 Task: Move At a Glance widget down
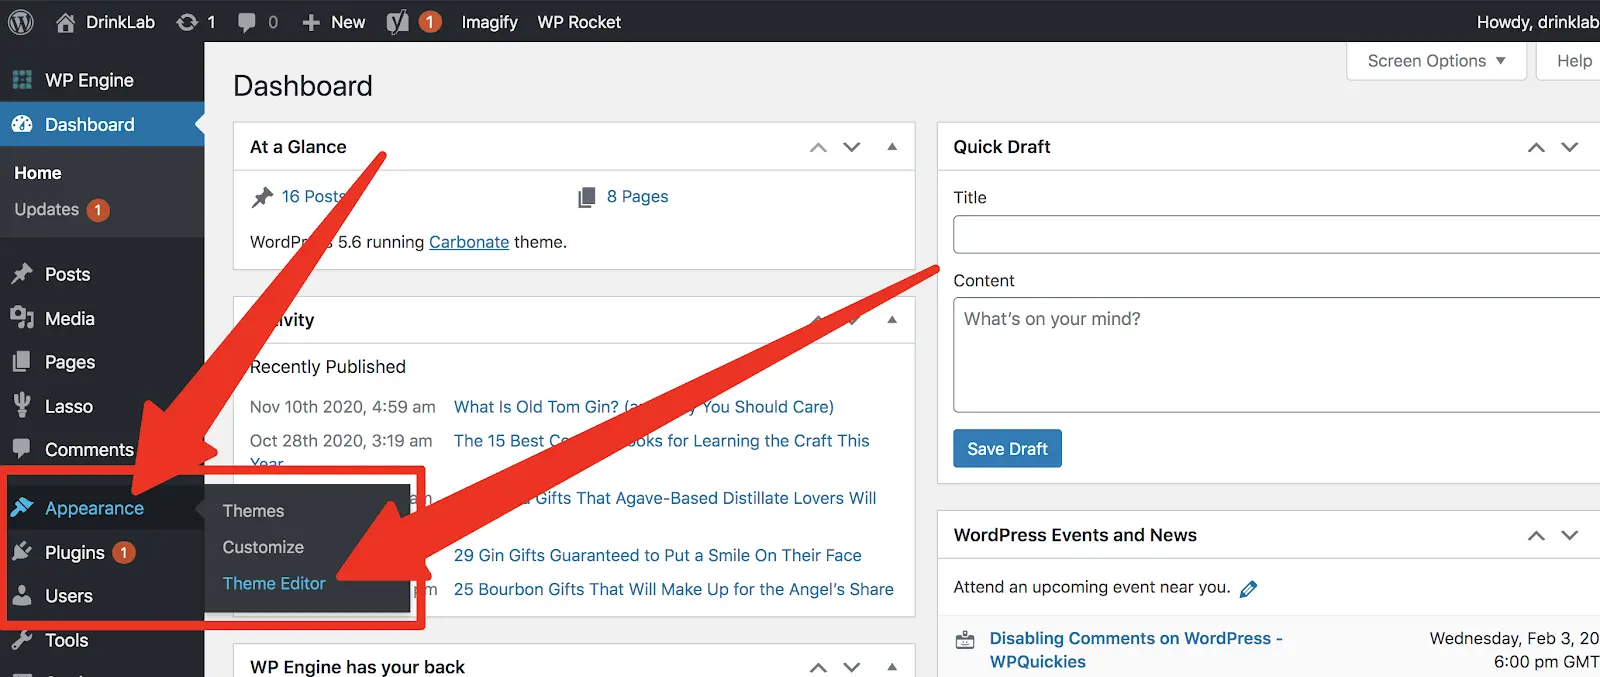852,147
